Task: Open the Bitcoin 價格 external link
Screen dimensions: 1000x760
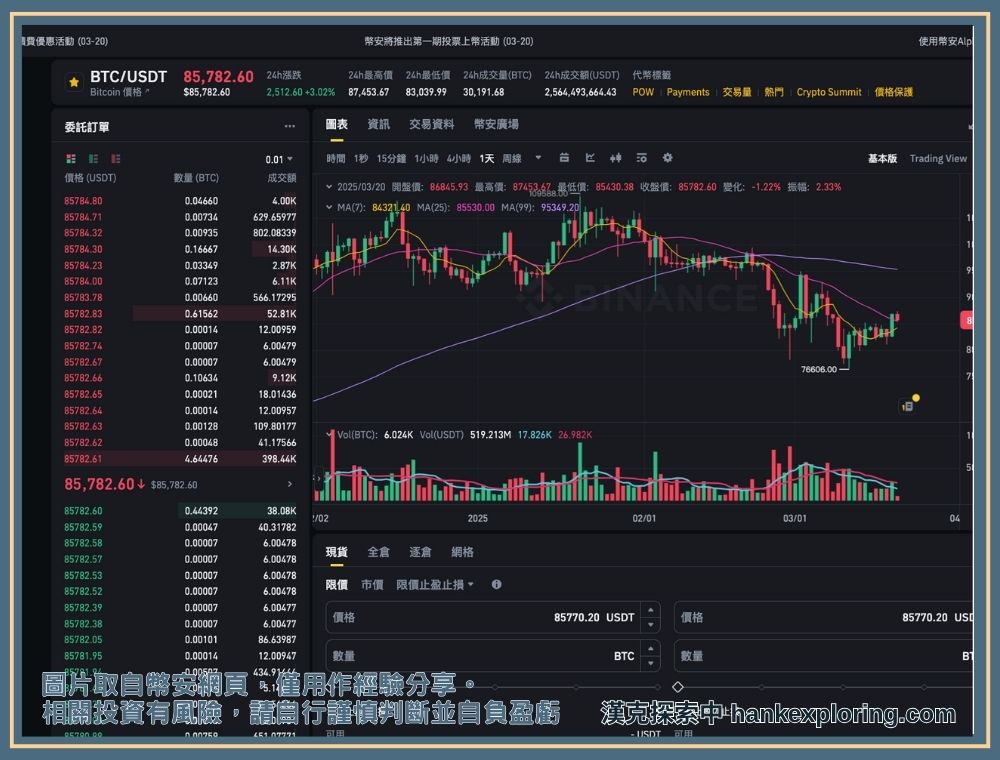Action: 119,92
